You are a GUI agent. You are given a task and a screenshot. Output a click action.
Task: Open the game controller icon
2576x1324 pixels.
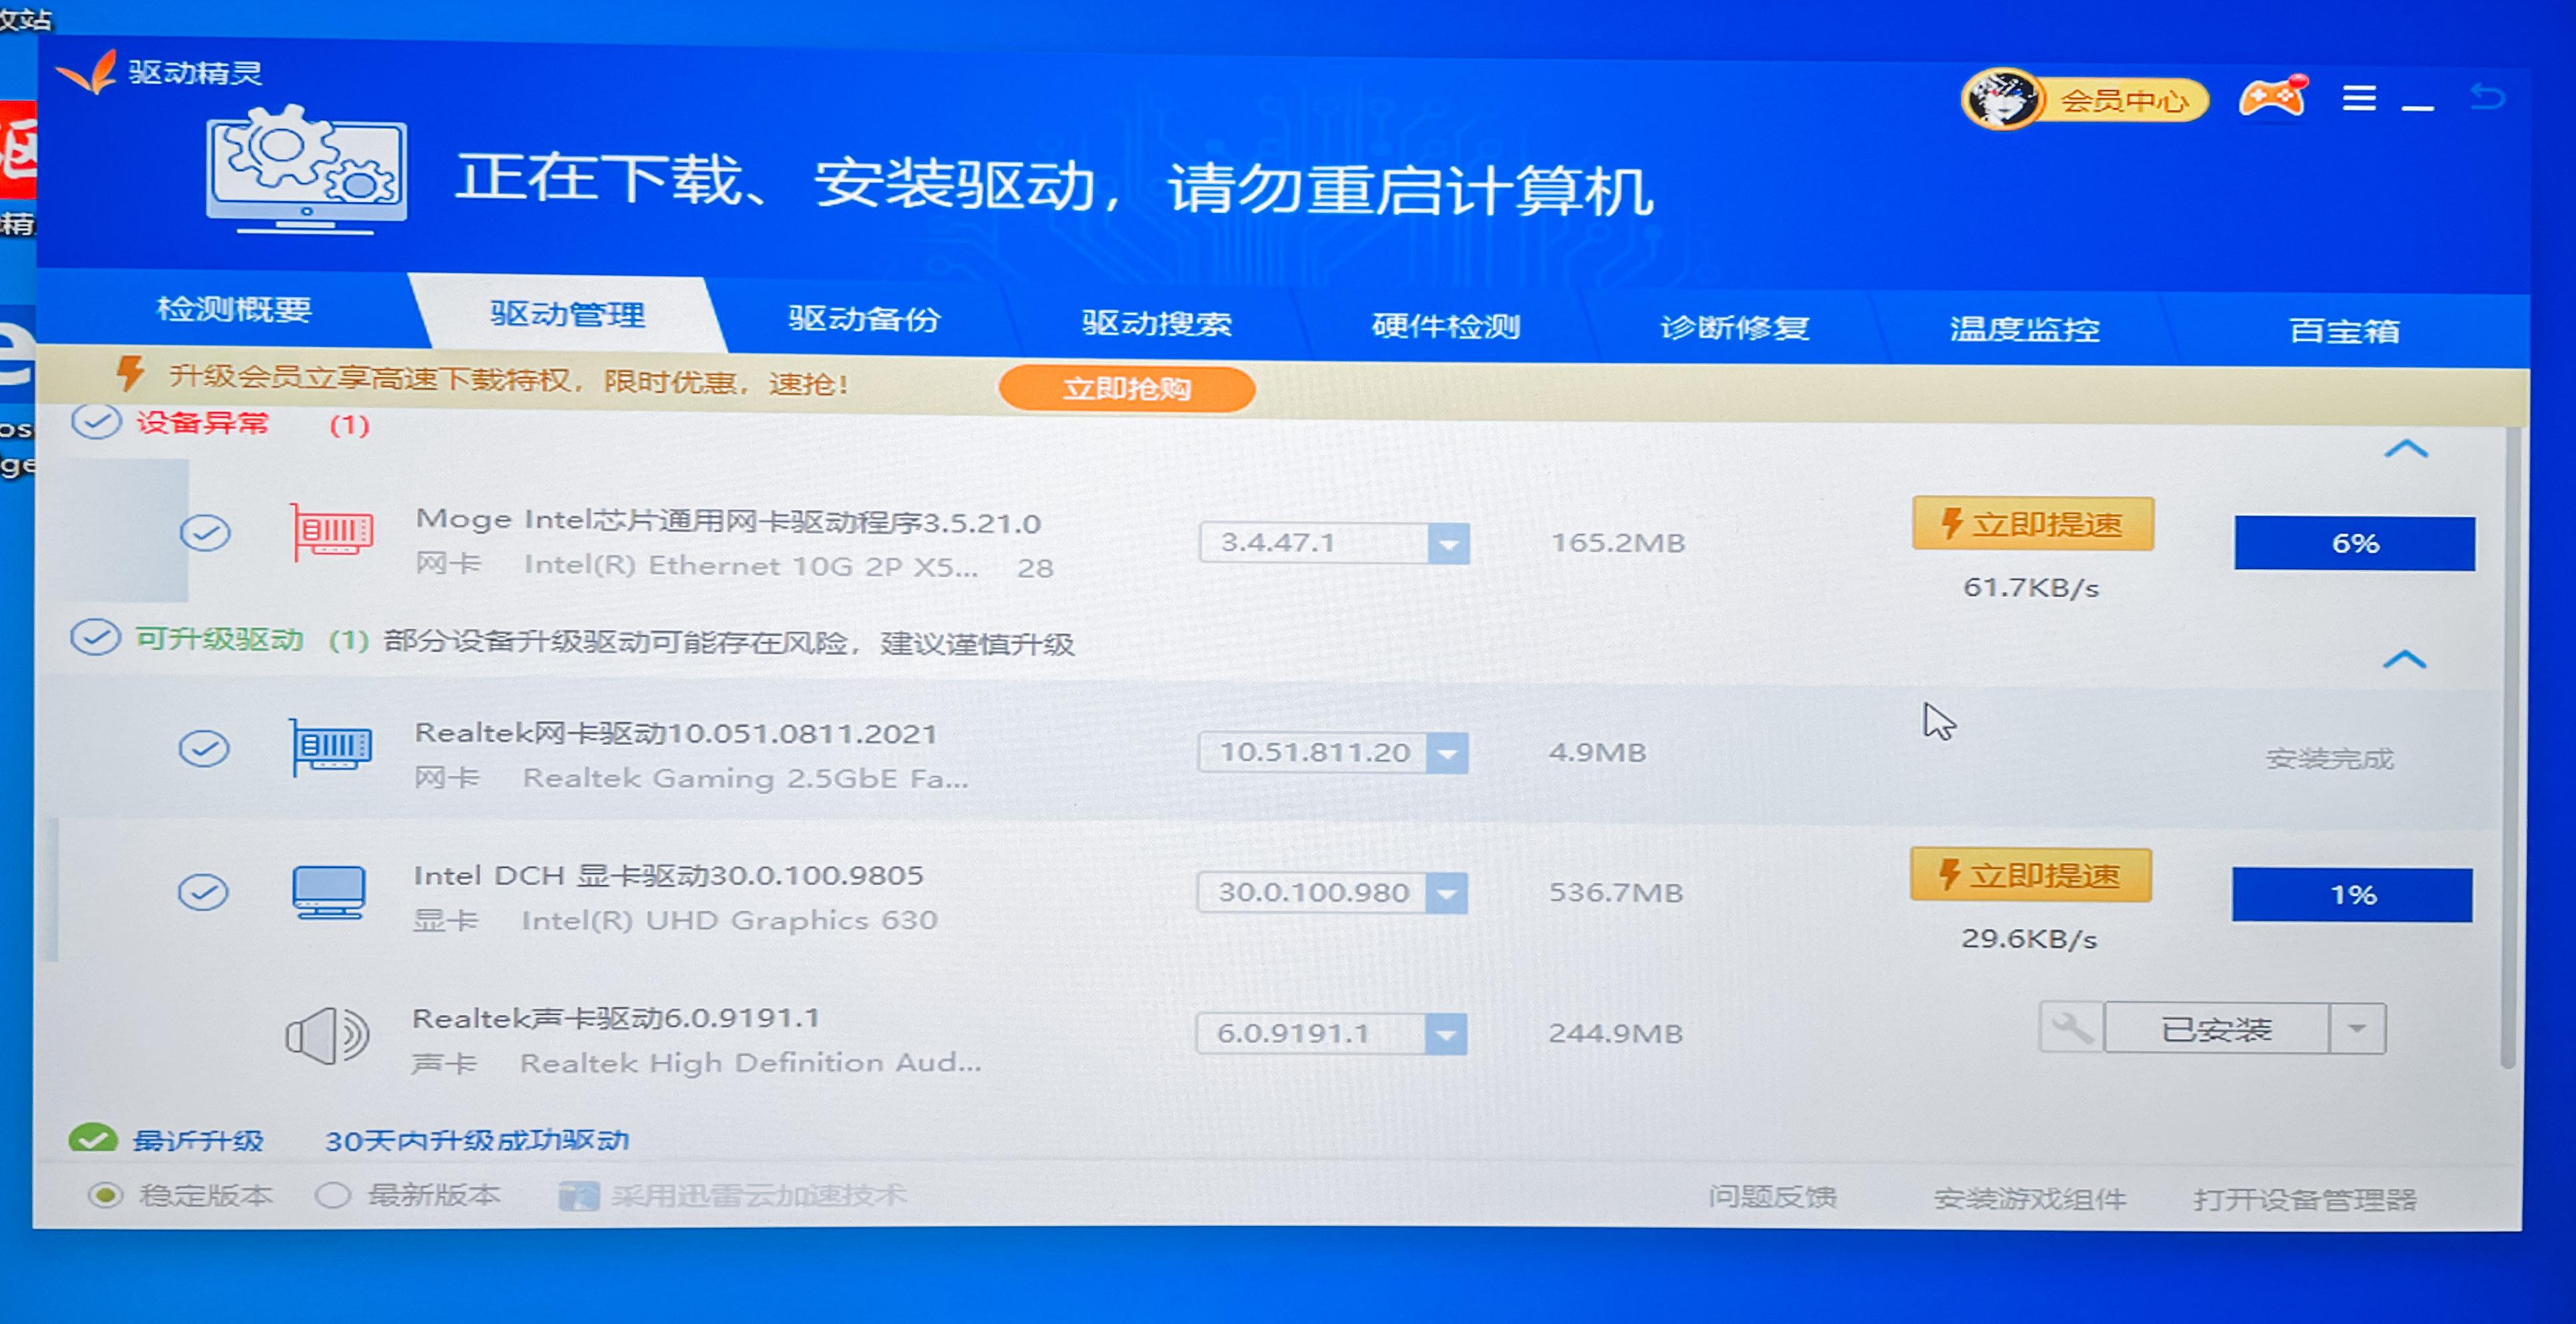pyautogui.click(x=2272, y=97)
